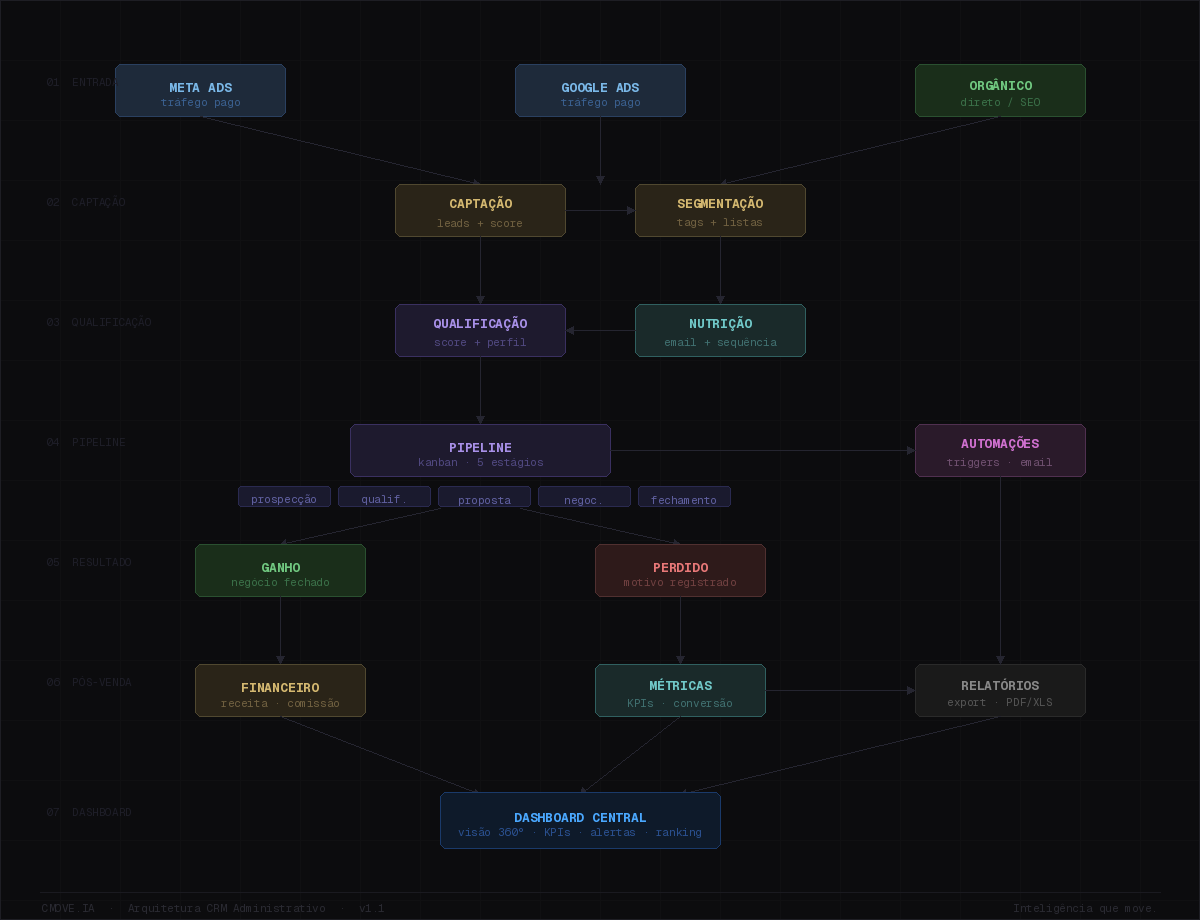Click the MÉTRICAS KPIs node

[680, 691]
